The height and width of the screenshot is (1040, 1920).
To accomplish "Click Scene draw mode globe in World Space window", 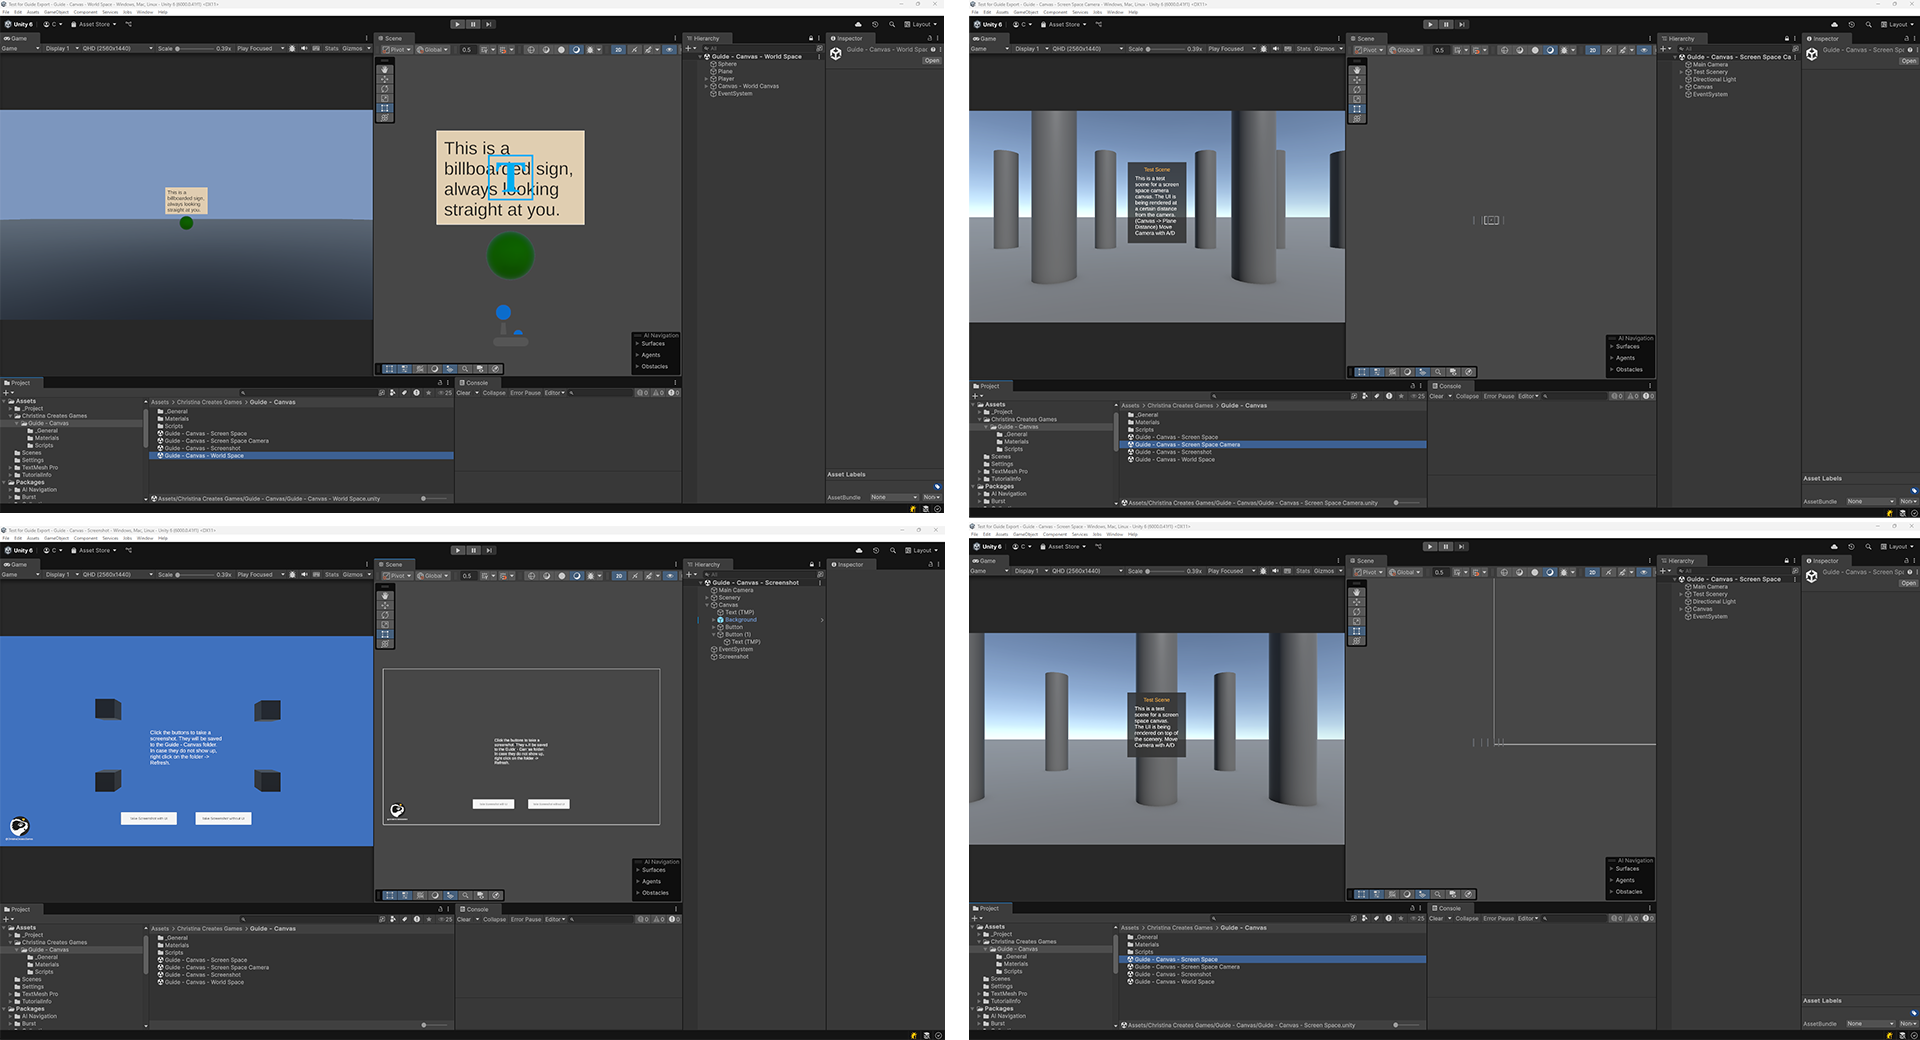I will (532, 49).
